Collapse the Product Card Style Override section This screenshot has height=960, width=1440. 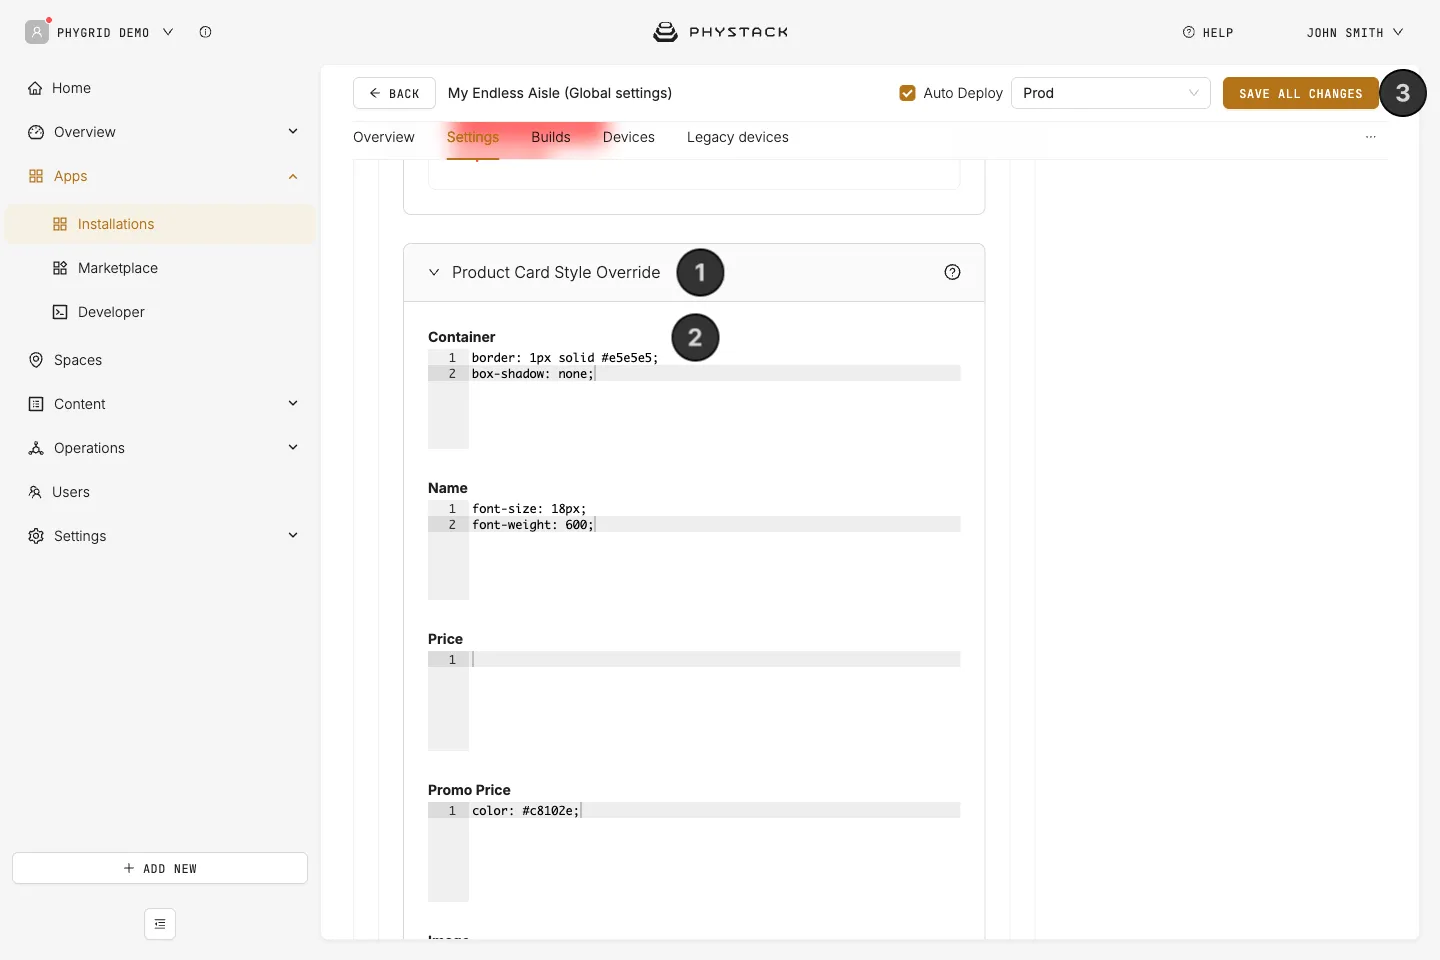click(434, 272)
